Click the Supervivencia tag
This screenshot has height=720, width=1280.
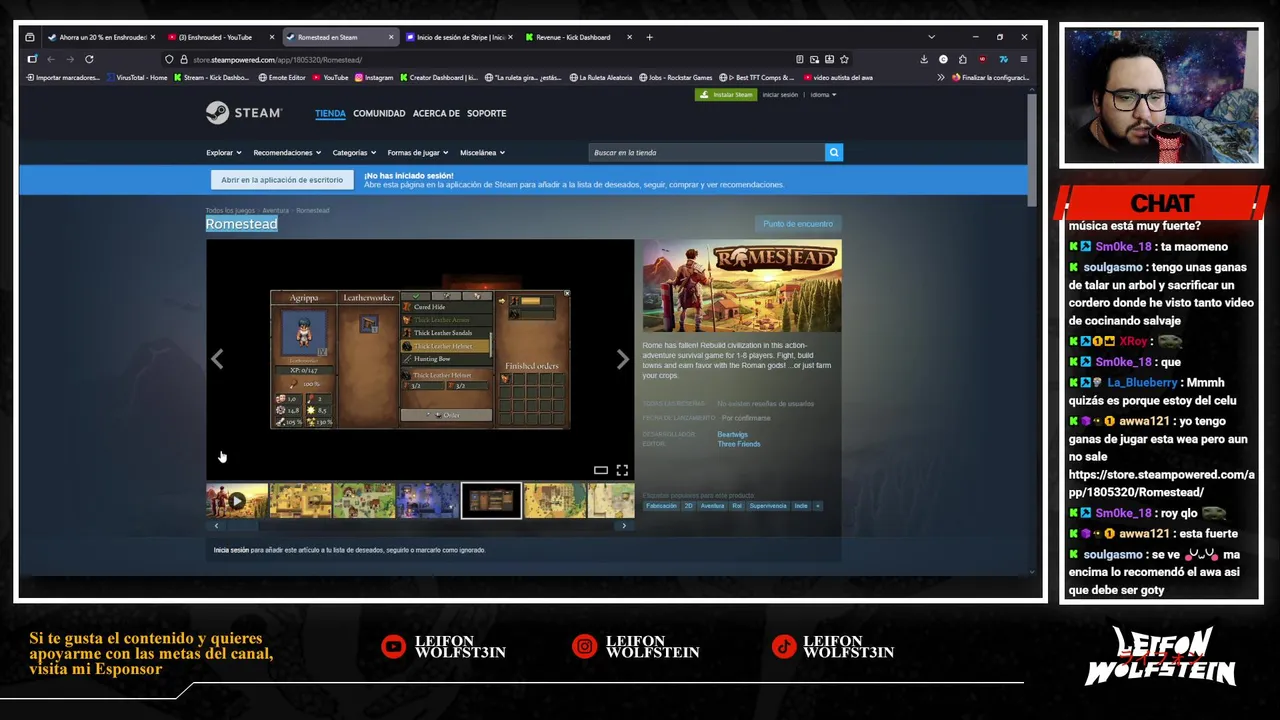[768, 506]
